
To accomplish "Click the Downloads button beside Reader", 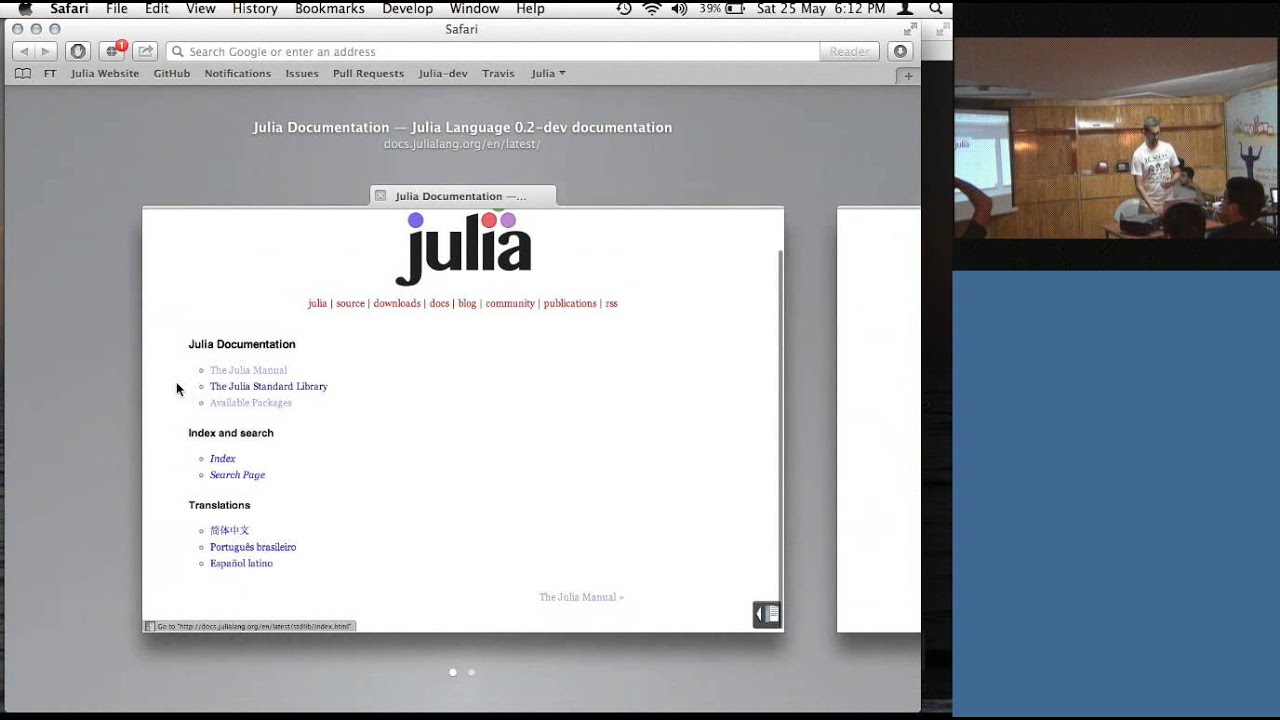I will (x=900, y=51).
